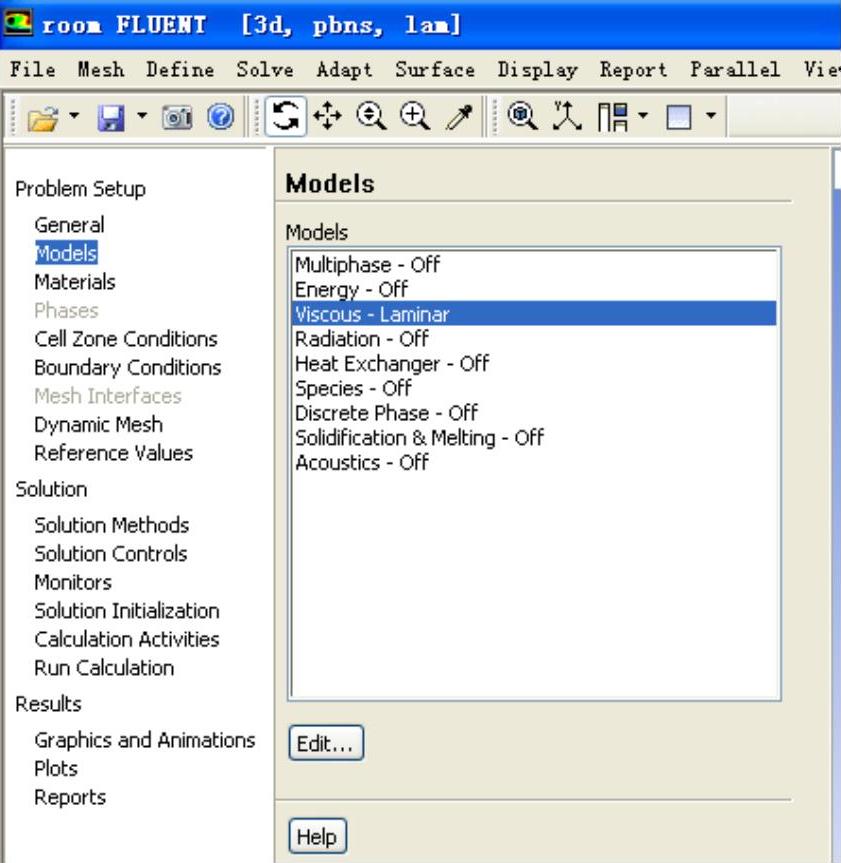Open the Adapt menu
The image size is (841, 863).
click(345, 70)
